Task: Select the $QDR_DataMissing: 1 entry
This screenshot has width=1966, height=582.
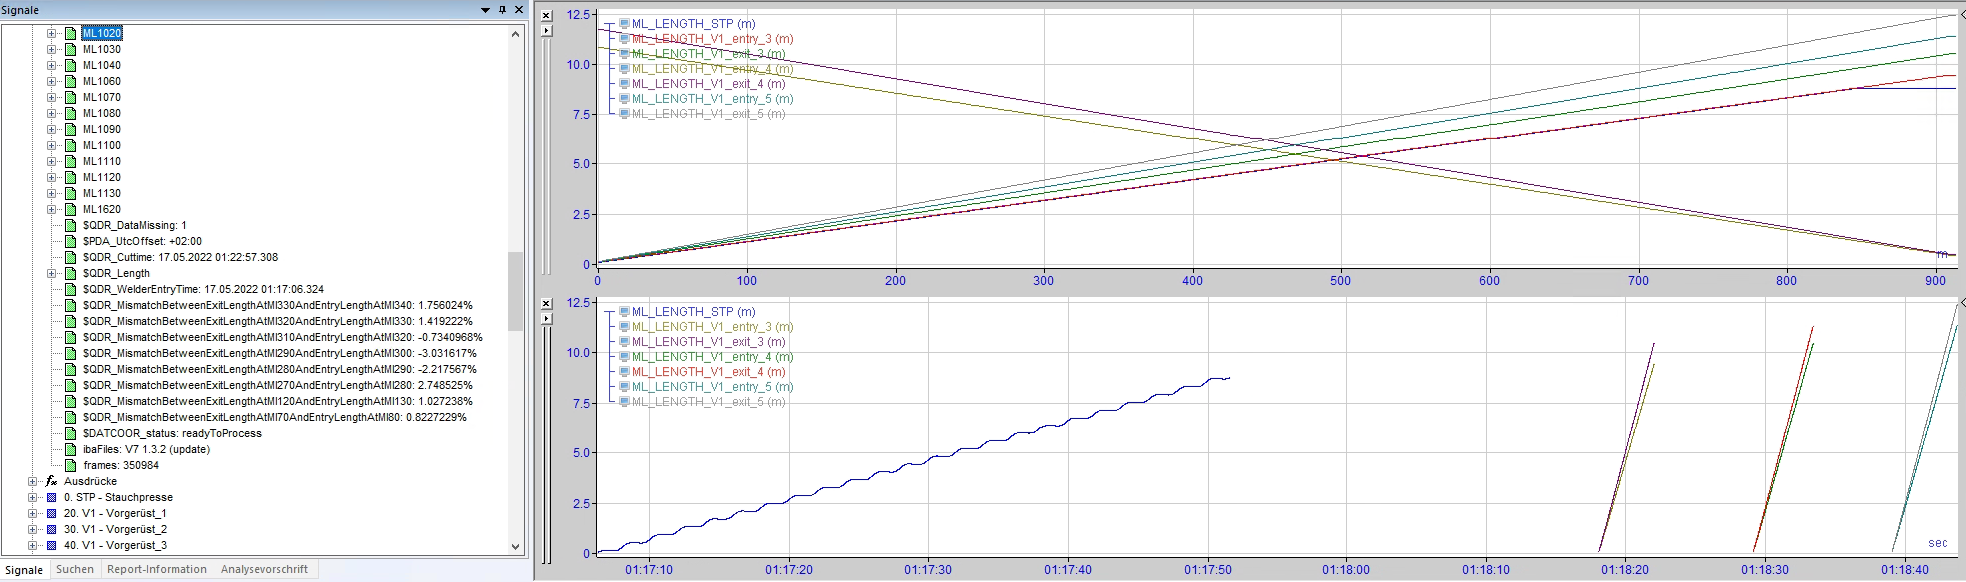Action: [135, 225]
